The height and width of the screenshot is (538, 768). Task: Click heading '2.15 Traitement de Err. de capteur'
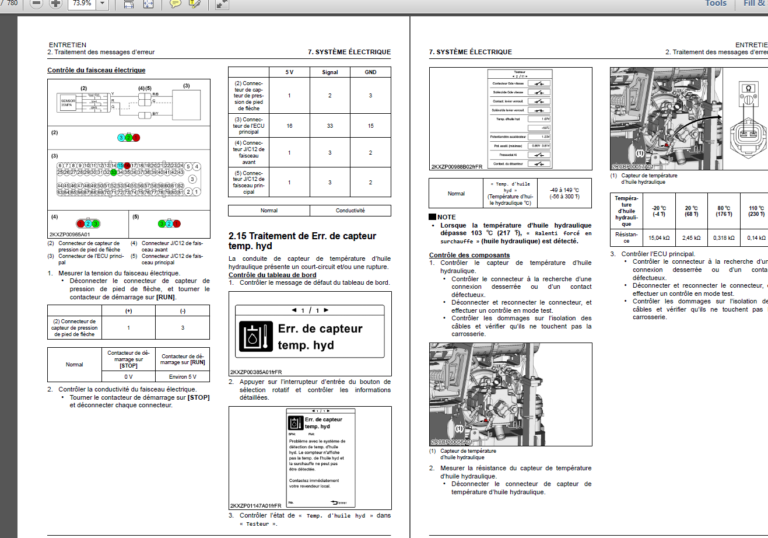click(302, 236)
